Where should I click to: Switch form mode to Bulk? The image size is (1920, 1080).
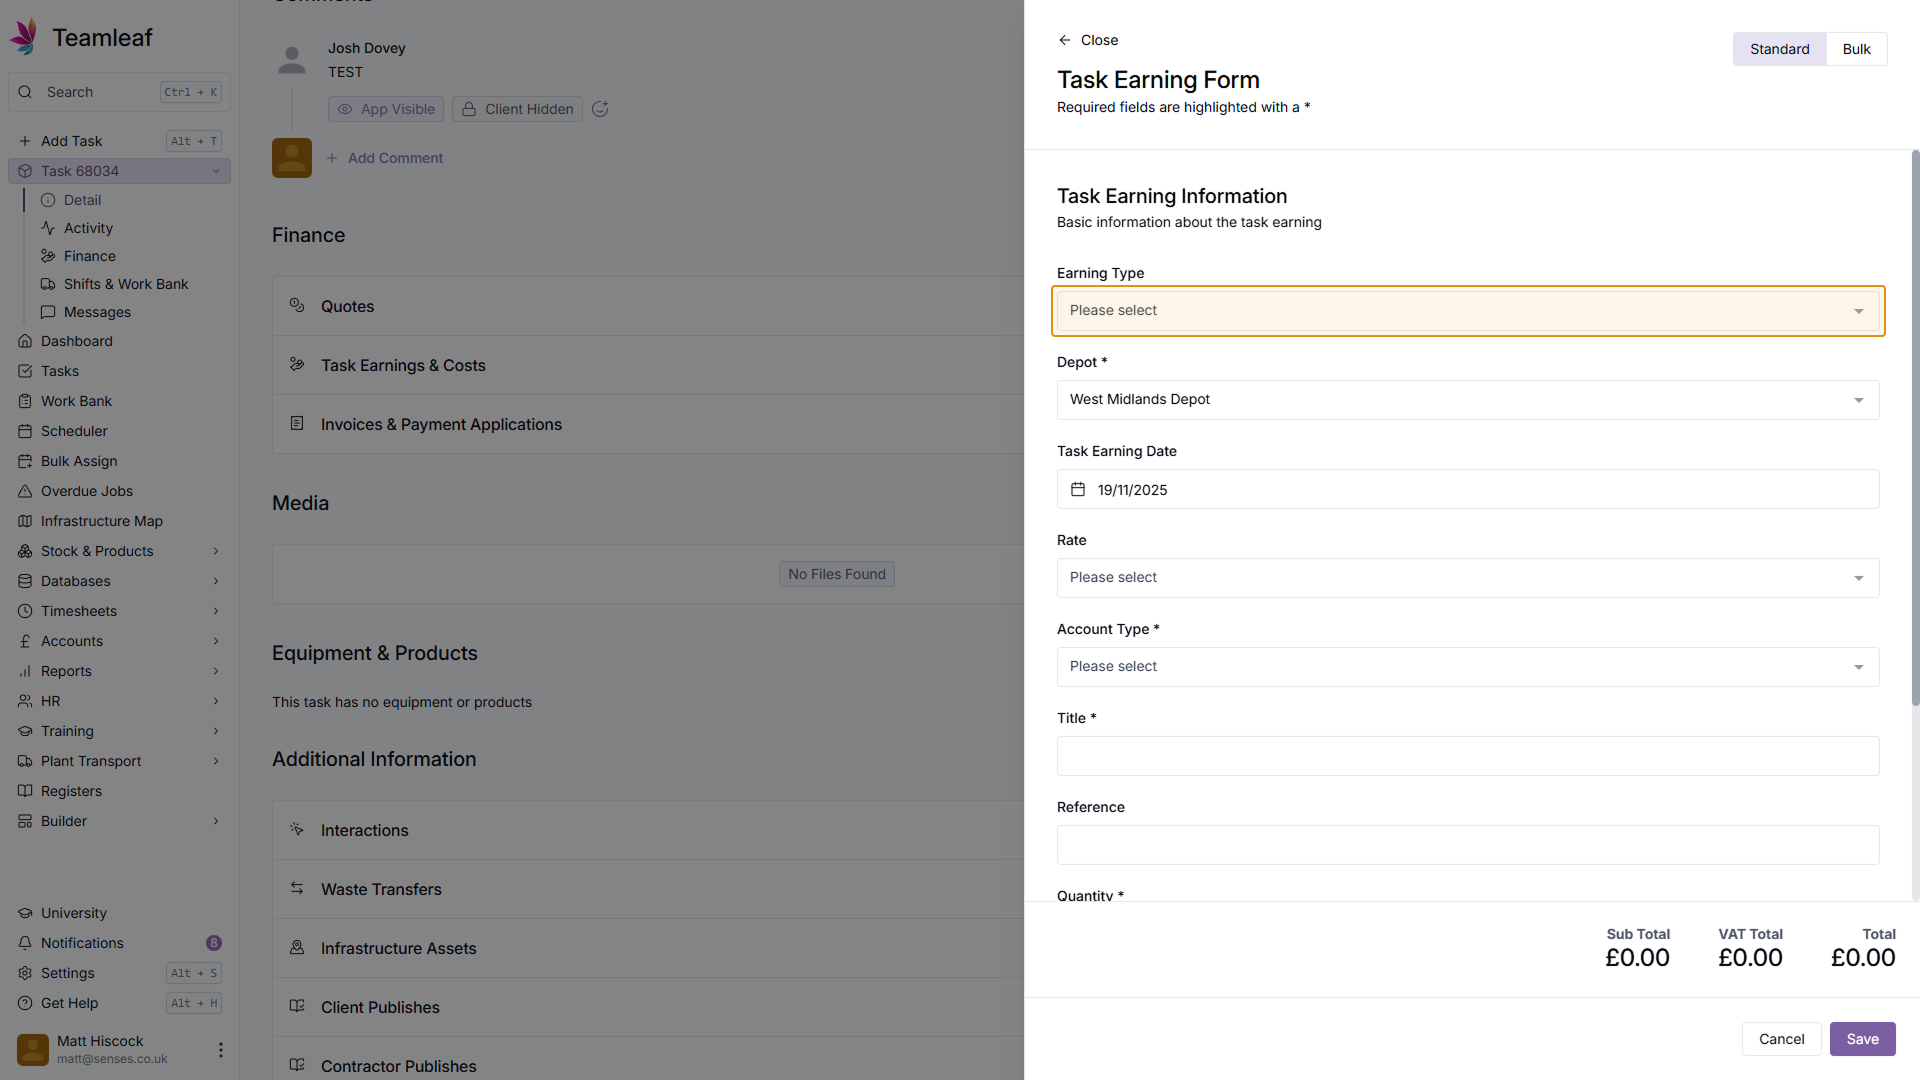point(1856,49)
